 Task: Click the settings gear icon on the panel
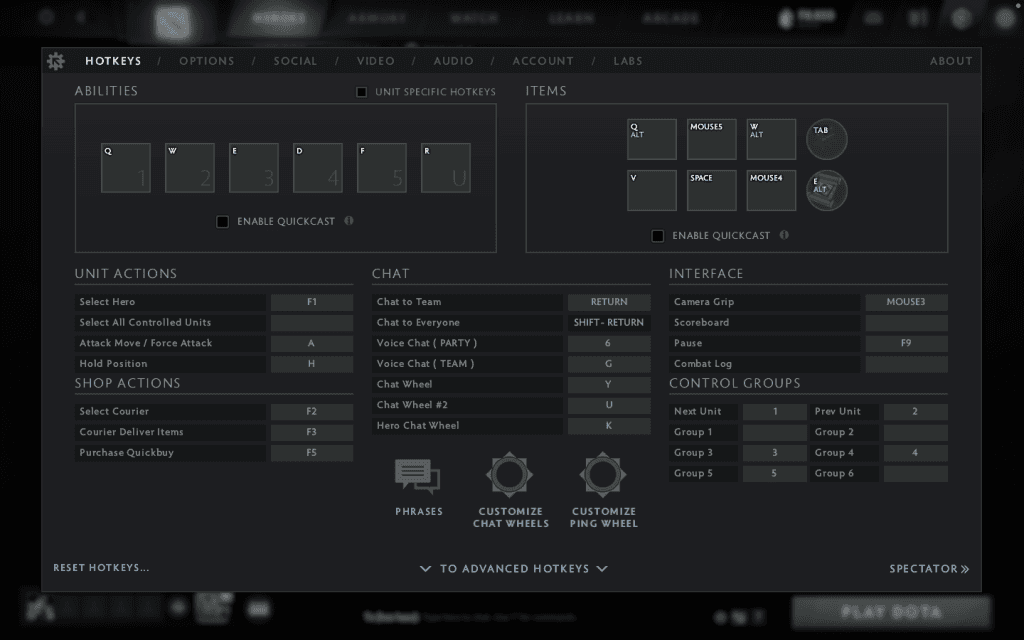tap(56, 61)
